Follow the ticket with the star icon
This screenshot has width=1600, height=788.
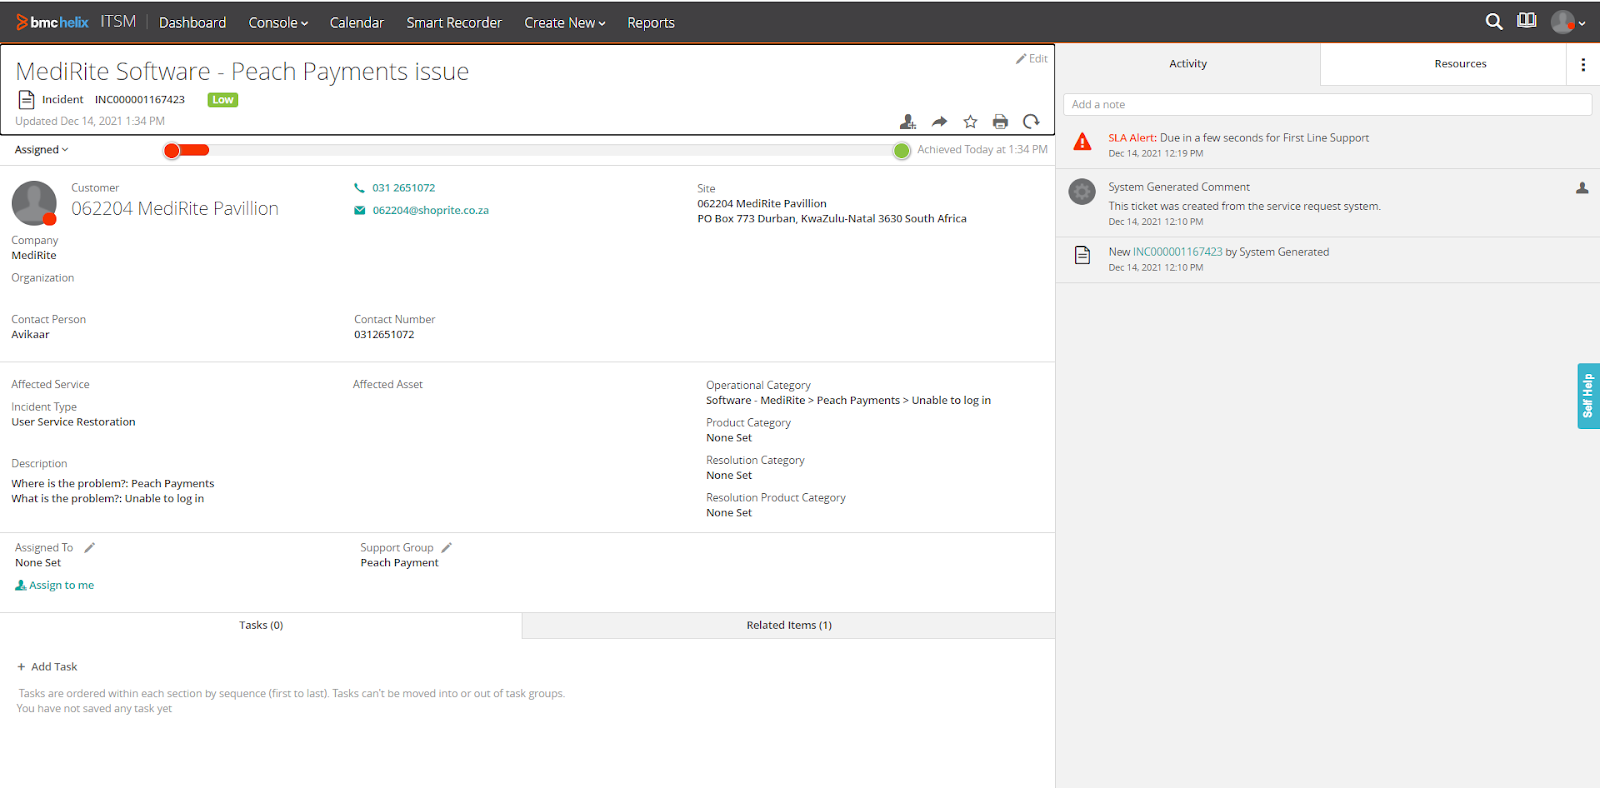pos(970,122)
